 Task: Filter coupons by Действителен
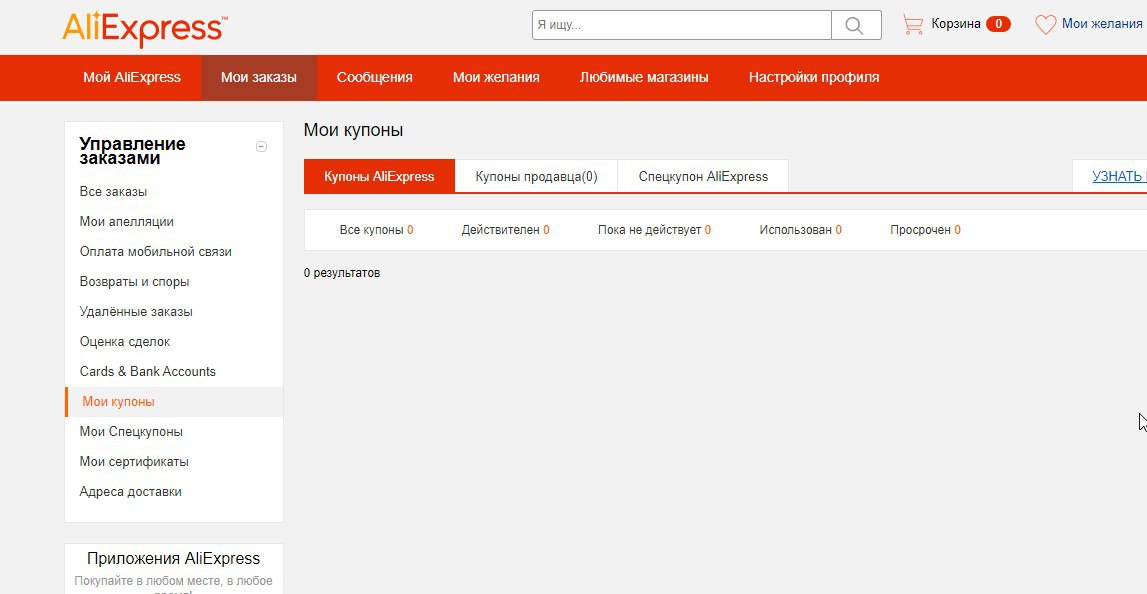pos(505,230)
